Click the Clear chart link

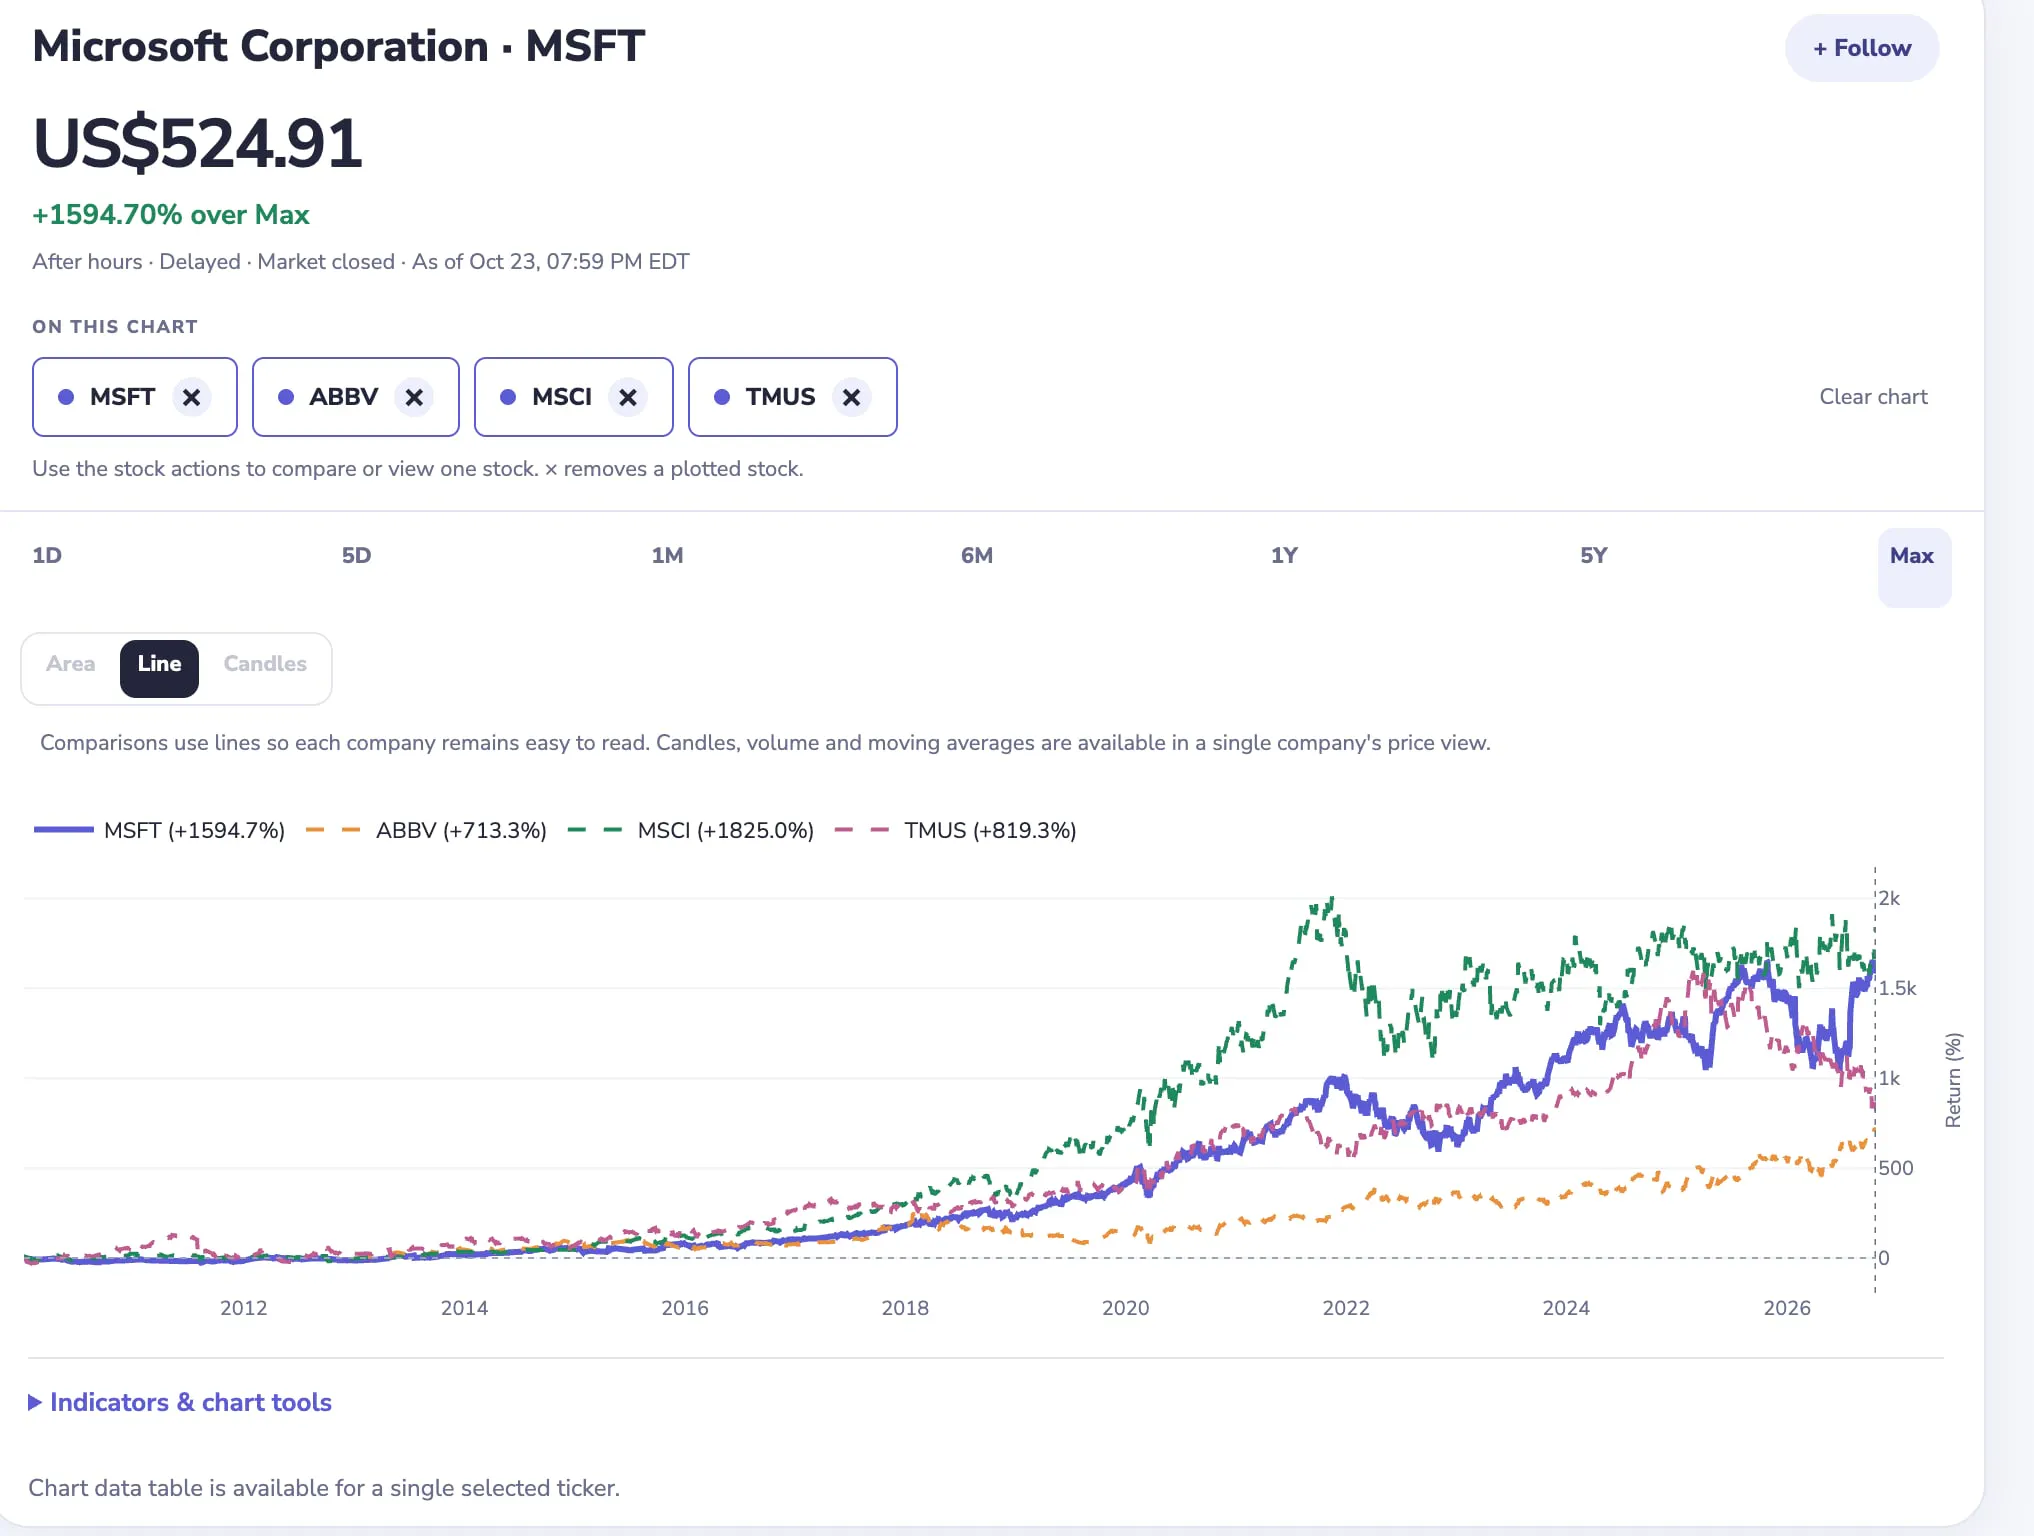(1873, 397)
